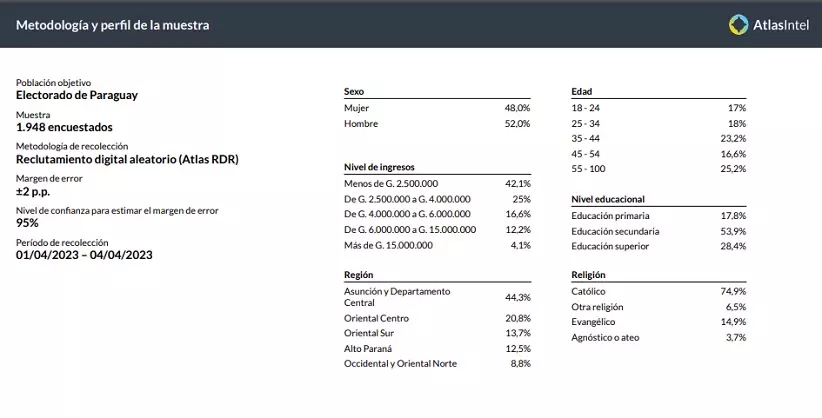Select the Metodología y perfil de la muestra title
This screenshot has height=418, width=822.
tap(113, 25)
